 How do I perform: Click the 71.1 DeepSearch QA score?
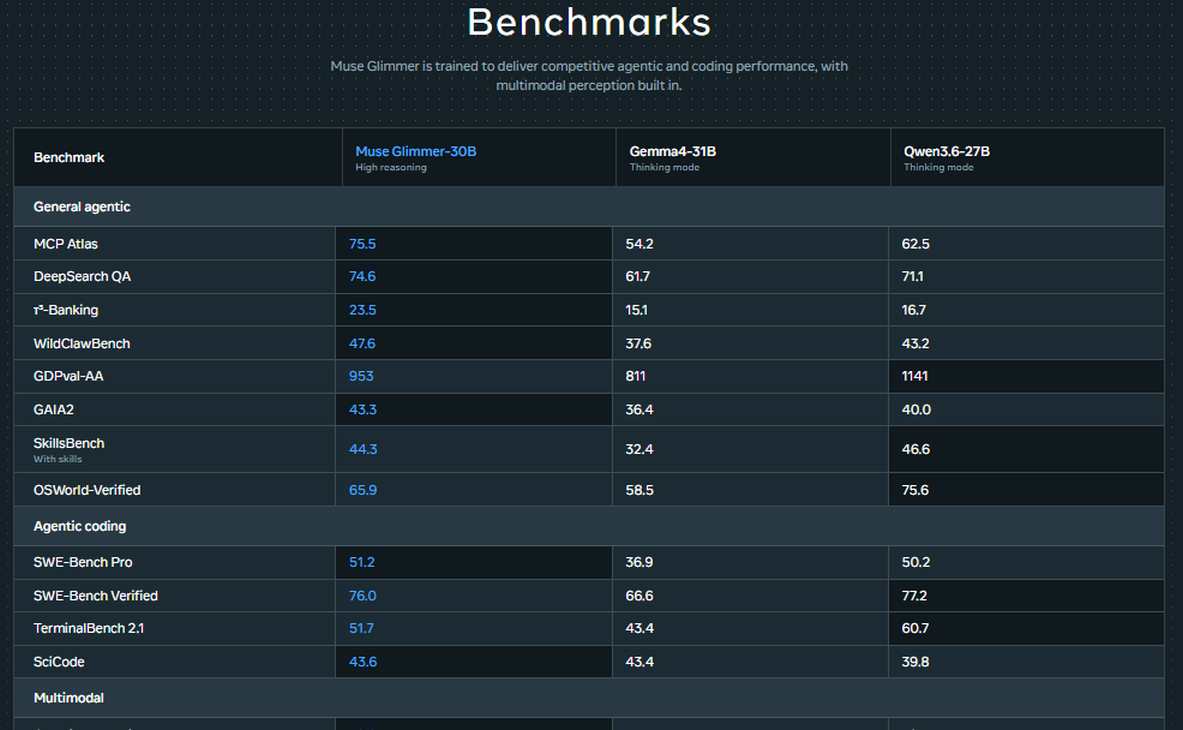tap(912, 276)
